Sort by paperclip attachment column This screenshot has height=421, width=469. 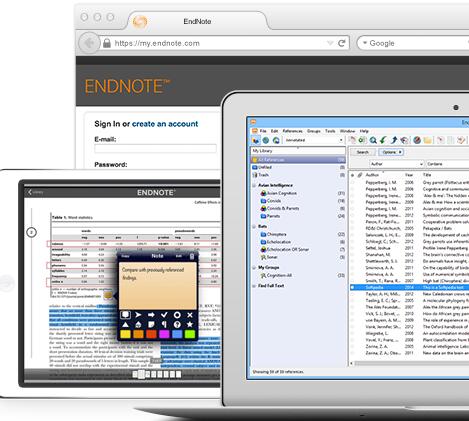coord(360,175)
